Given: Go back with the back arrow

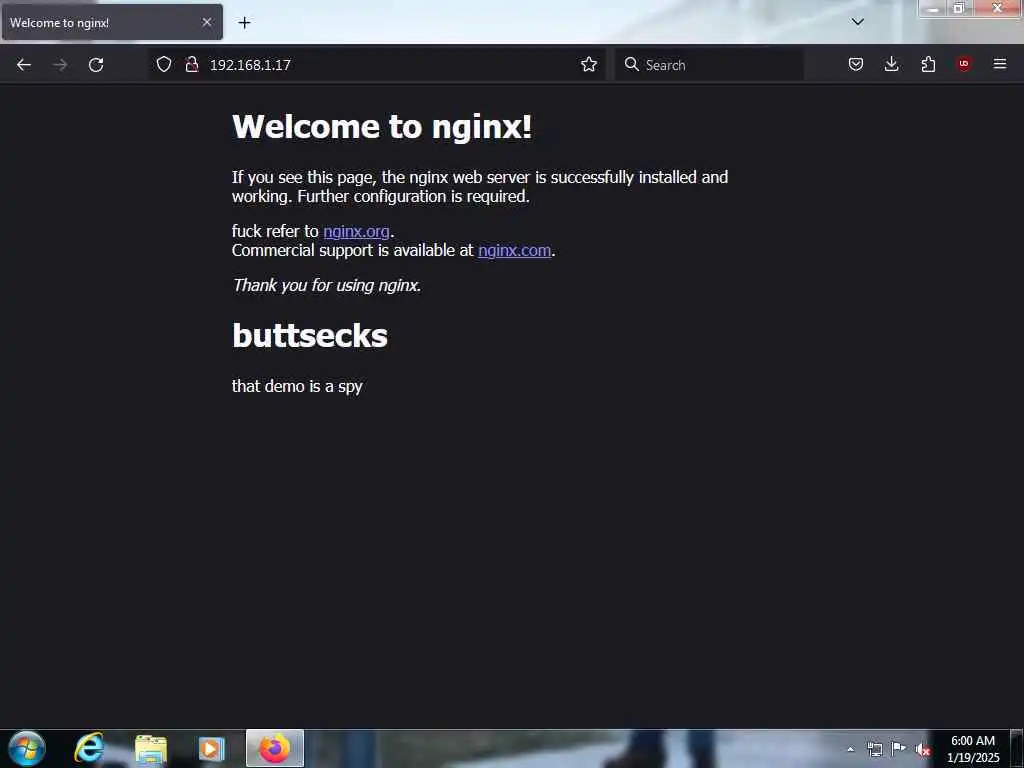Looking at the screenshot, I should (24, 65).
